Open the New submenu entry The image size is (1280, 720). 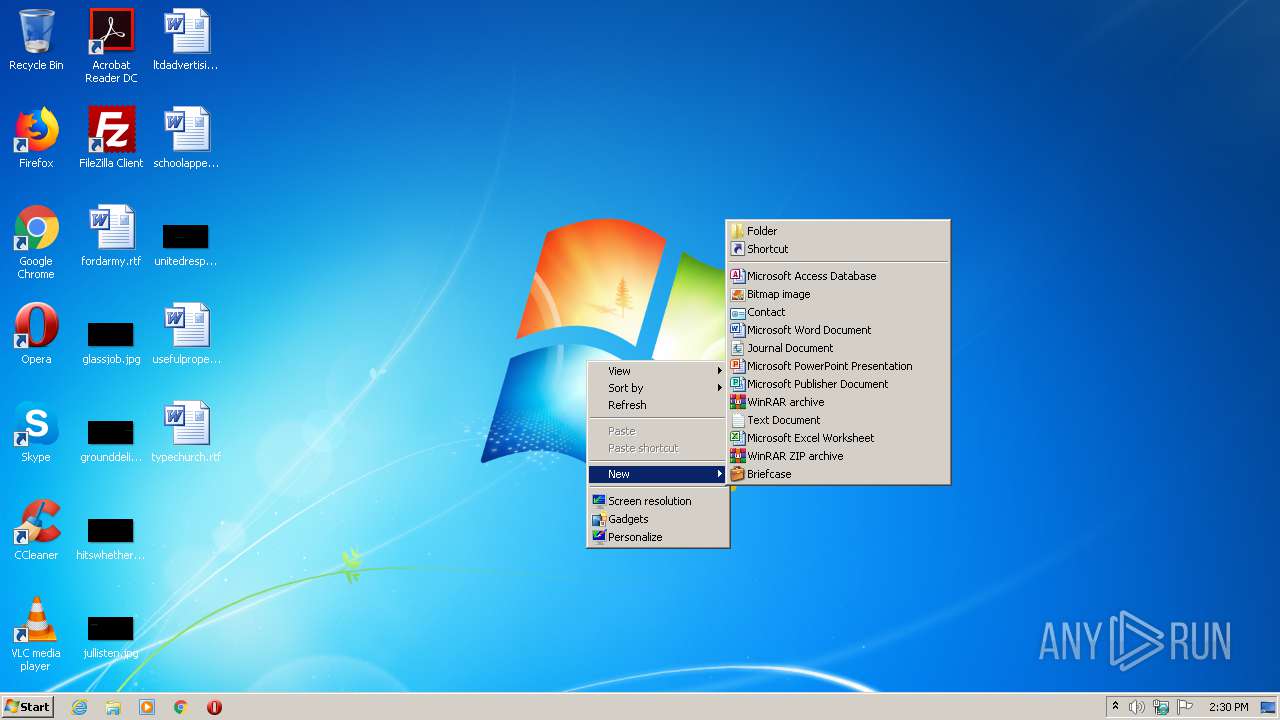click(658, 474)
